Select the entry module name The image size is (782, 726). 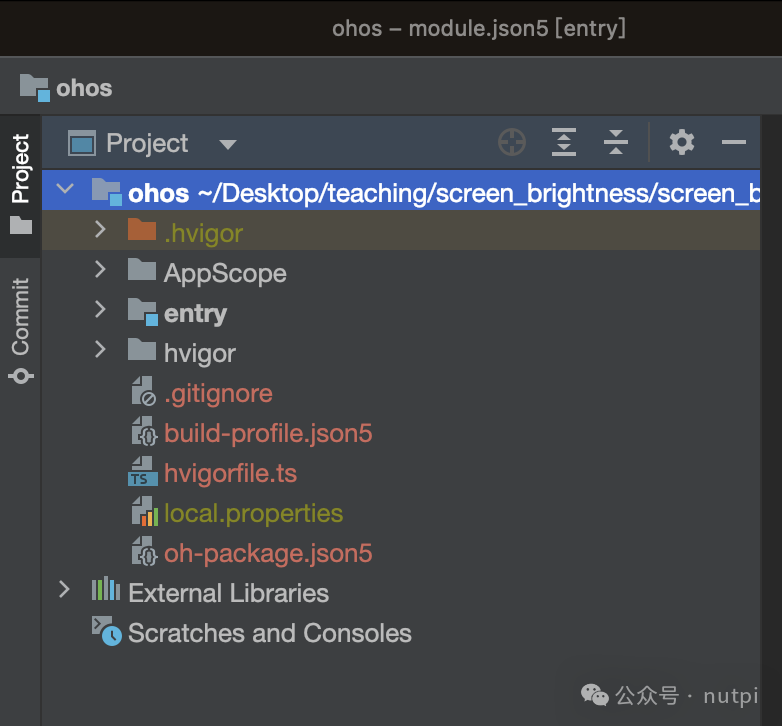click(x=195, y=314)
